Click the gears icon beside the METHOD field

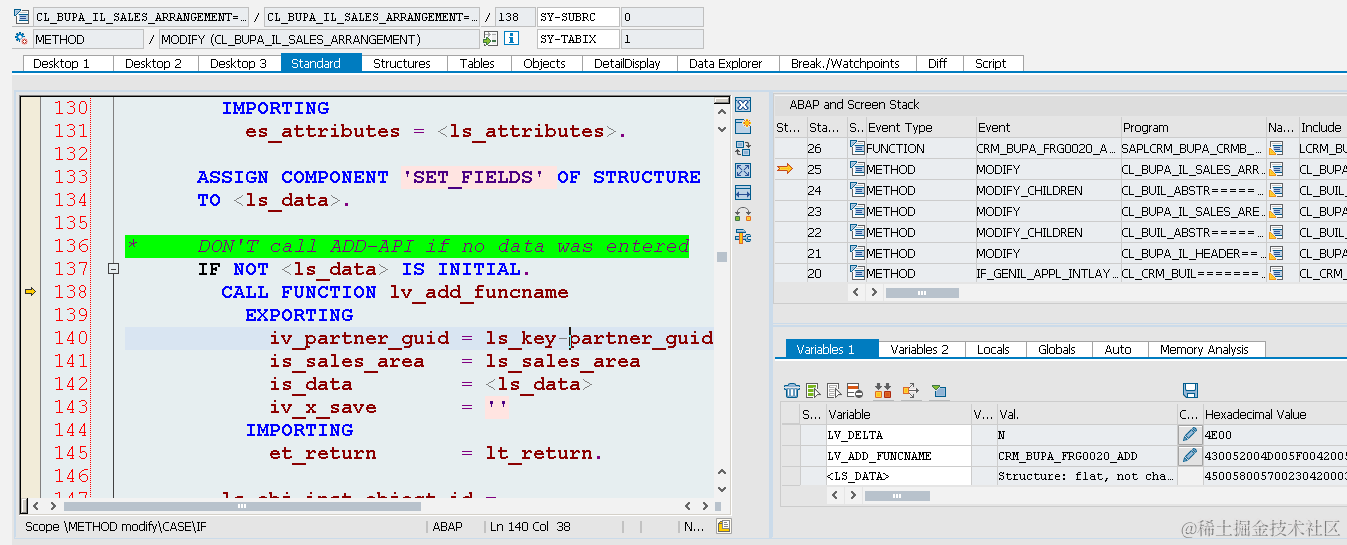point(21,39)
